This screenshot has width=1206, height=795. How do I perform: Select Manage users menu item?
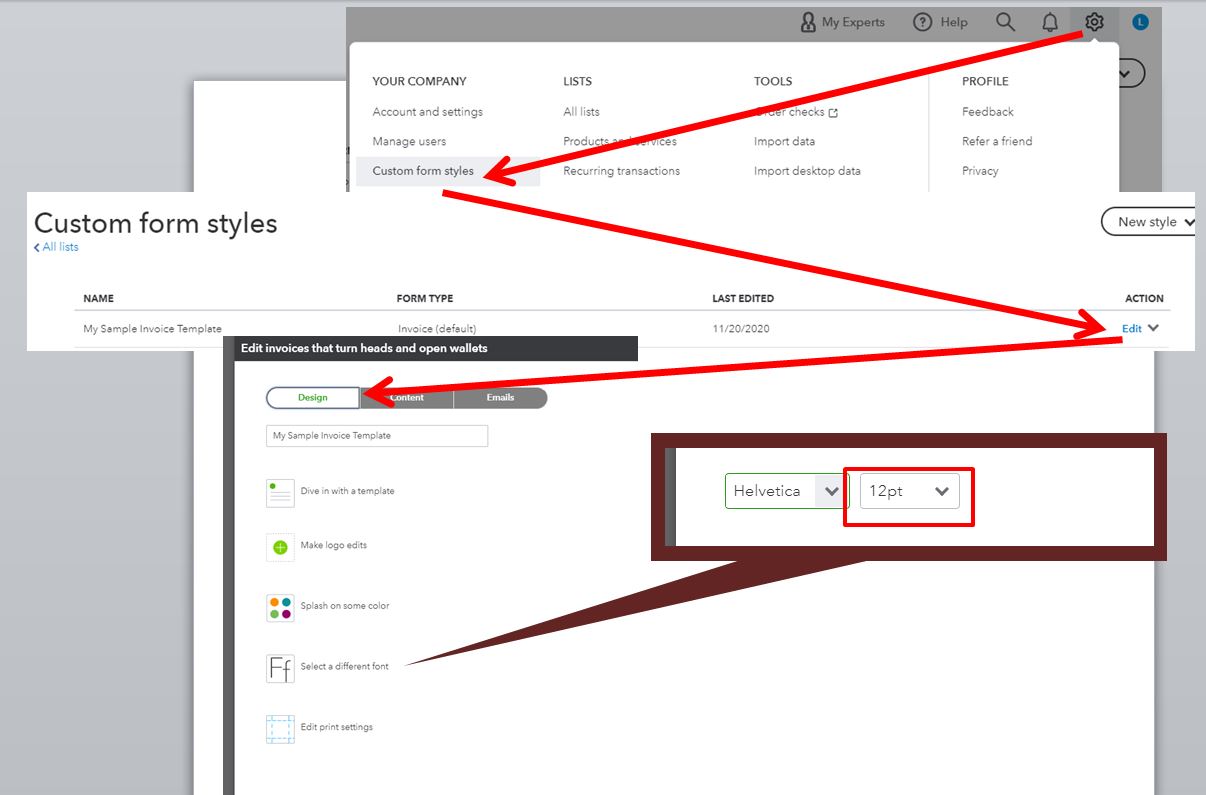tap(409, 141)
